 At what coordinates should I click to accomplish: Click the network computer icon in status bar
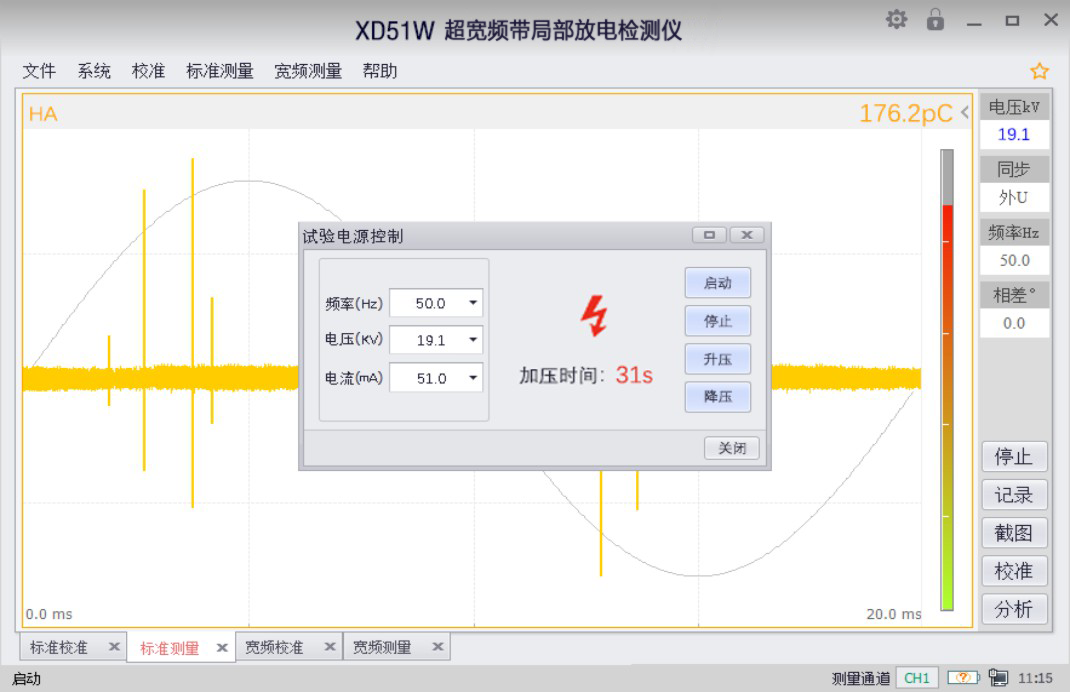click(998, 678)
